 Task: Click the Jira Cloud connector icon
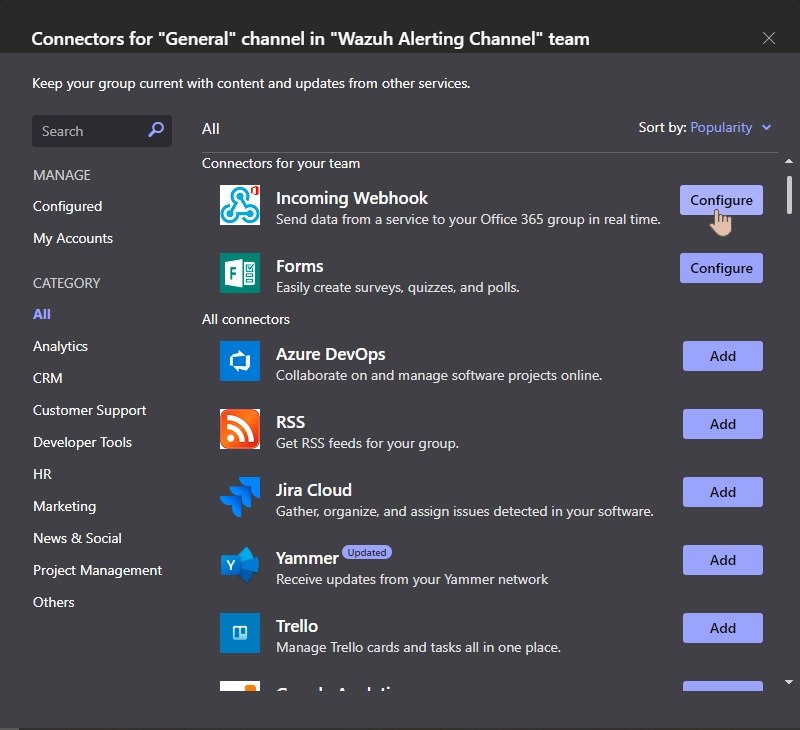240,497
